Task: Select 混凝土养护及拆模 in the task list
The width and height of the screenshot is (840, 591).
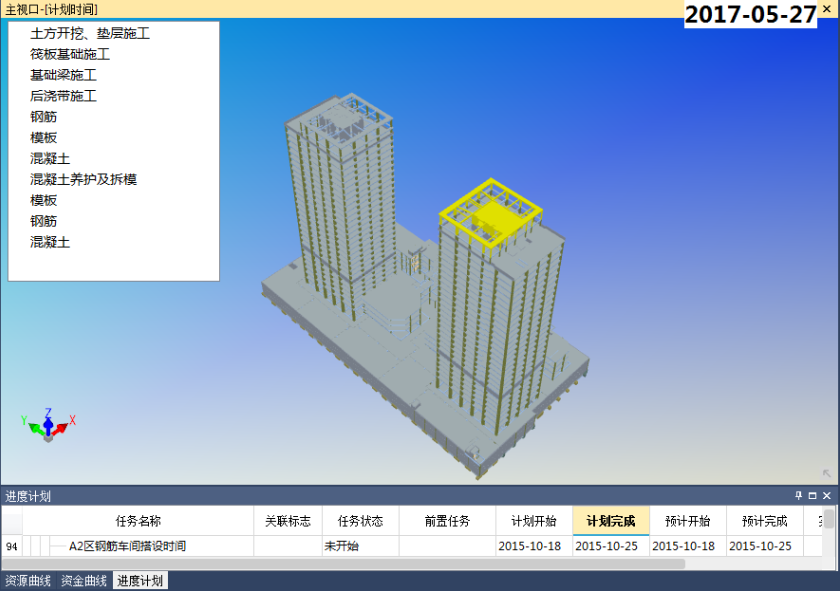Action: [83, 179]
